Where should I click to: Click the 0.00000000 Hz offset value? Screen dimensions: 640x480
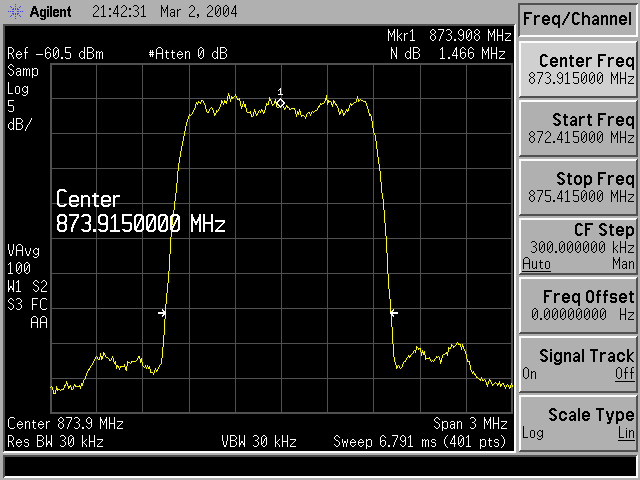(x=583, y=314)
